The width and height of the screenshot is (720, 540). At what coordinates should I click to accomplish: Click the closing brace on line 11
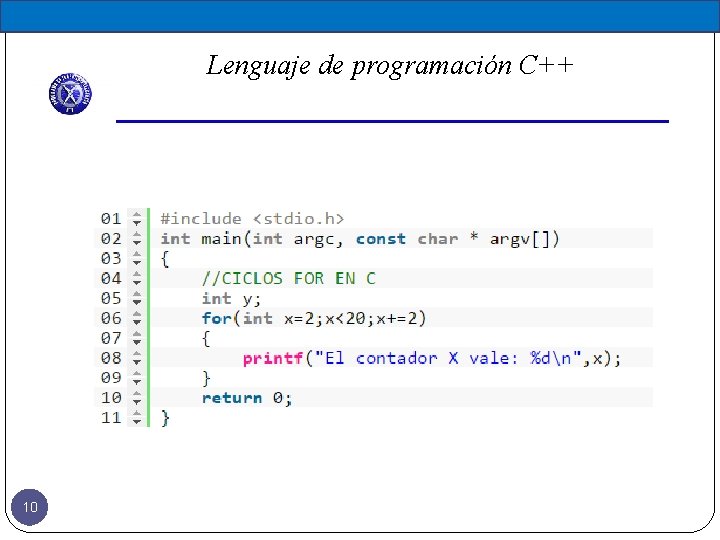(165, 418)
